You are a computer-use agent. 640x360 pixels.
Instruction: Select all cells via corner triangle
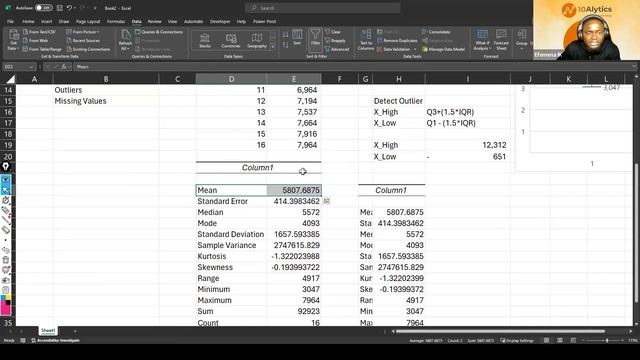[x=10, y=79]
